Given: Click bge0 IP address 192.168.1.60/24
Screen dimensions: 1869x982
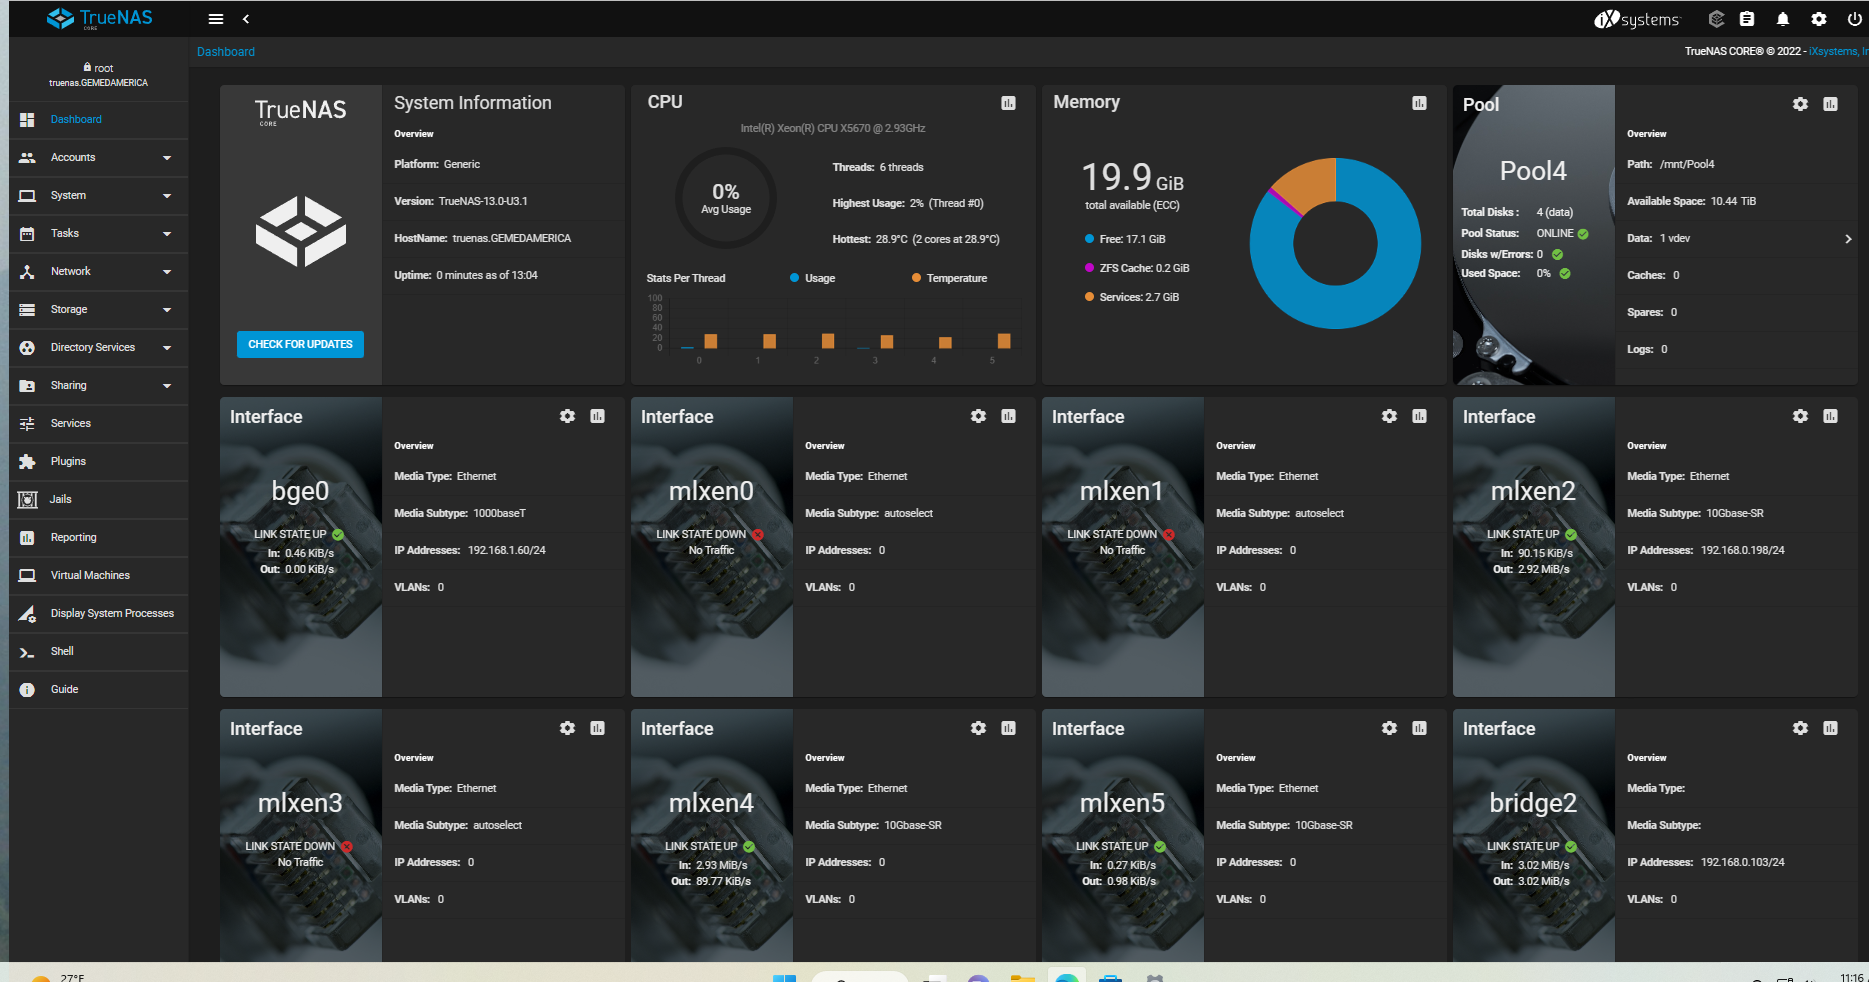Looking at the screenshot, I should click(x=507, y=551).
